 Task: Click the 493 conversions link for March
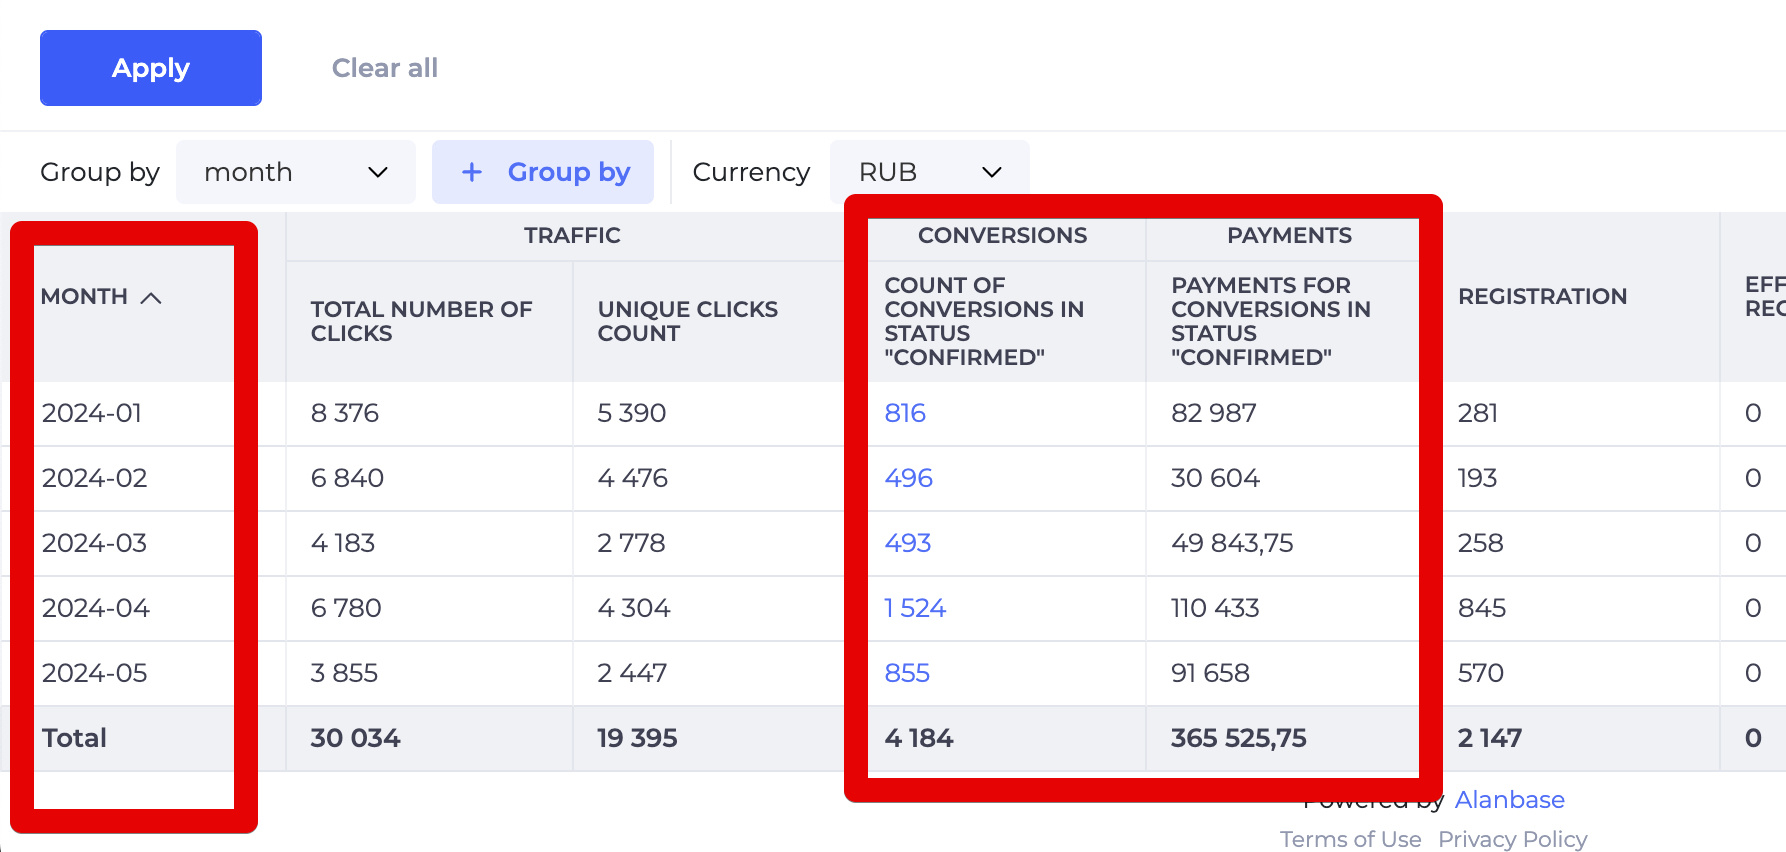[x=907, y=543]
